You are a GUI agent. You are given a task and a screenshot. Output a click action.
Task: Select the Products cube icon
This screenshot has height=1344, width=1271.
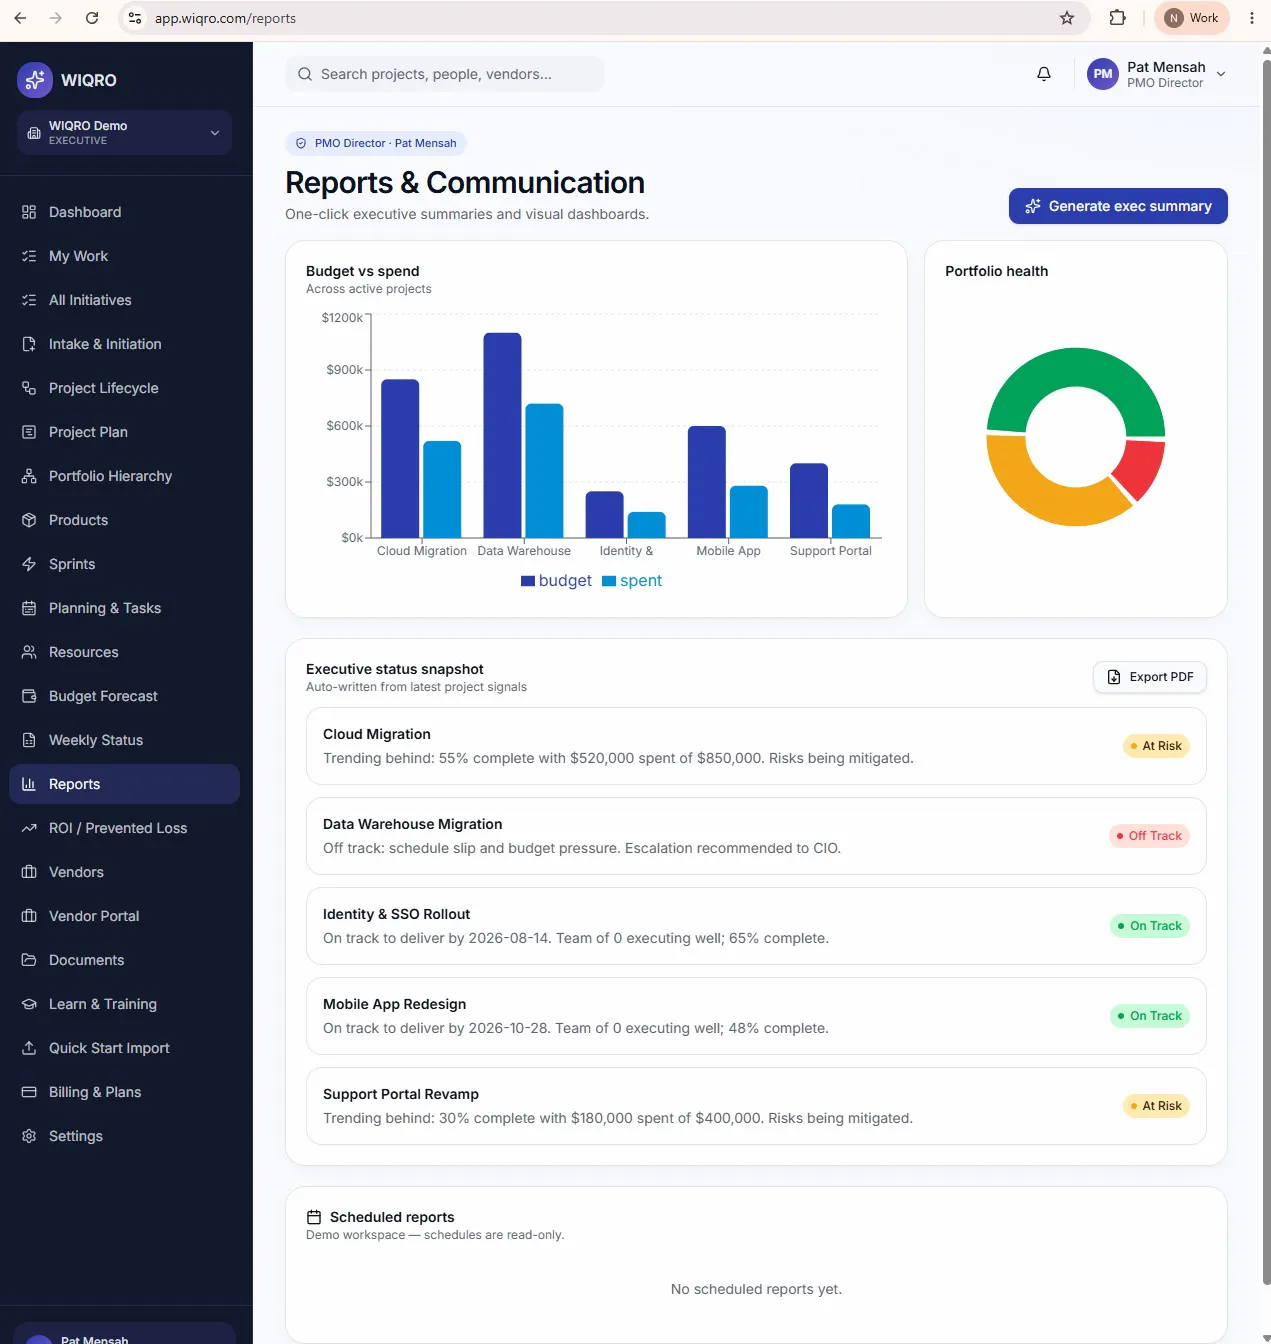point(29,520)
